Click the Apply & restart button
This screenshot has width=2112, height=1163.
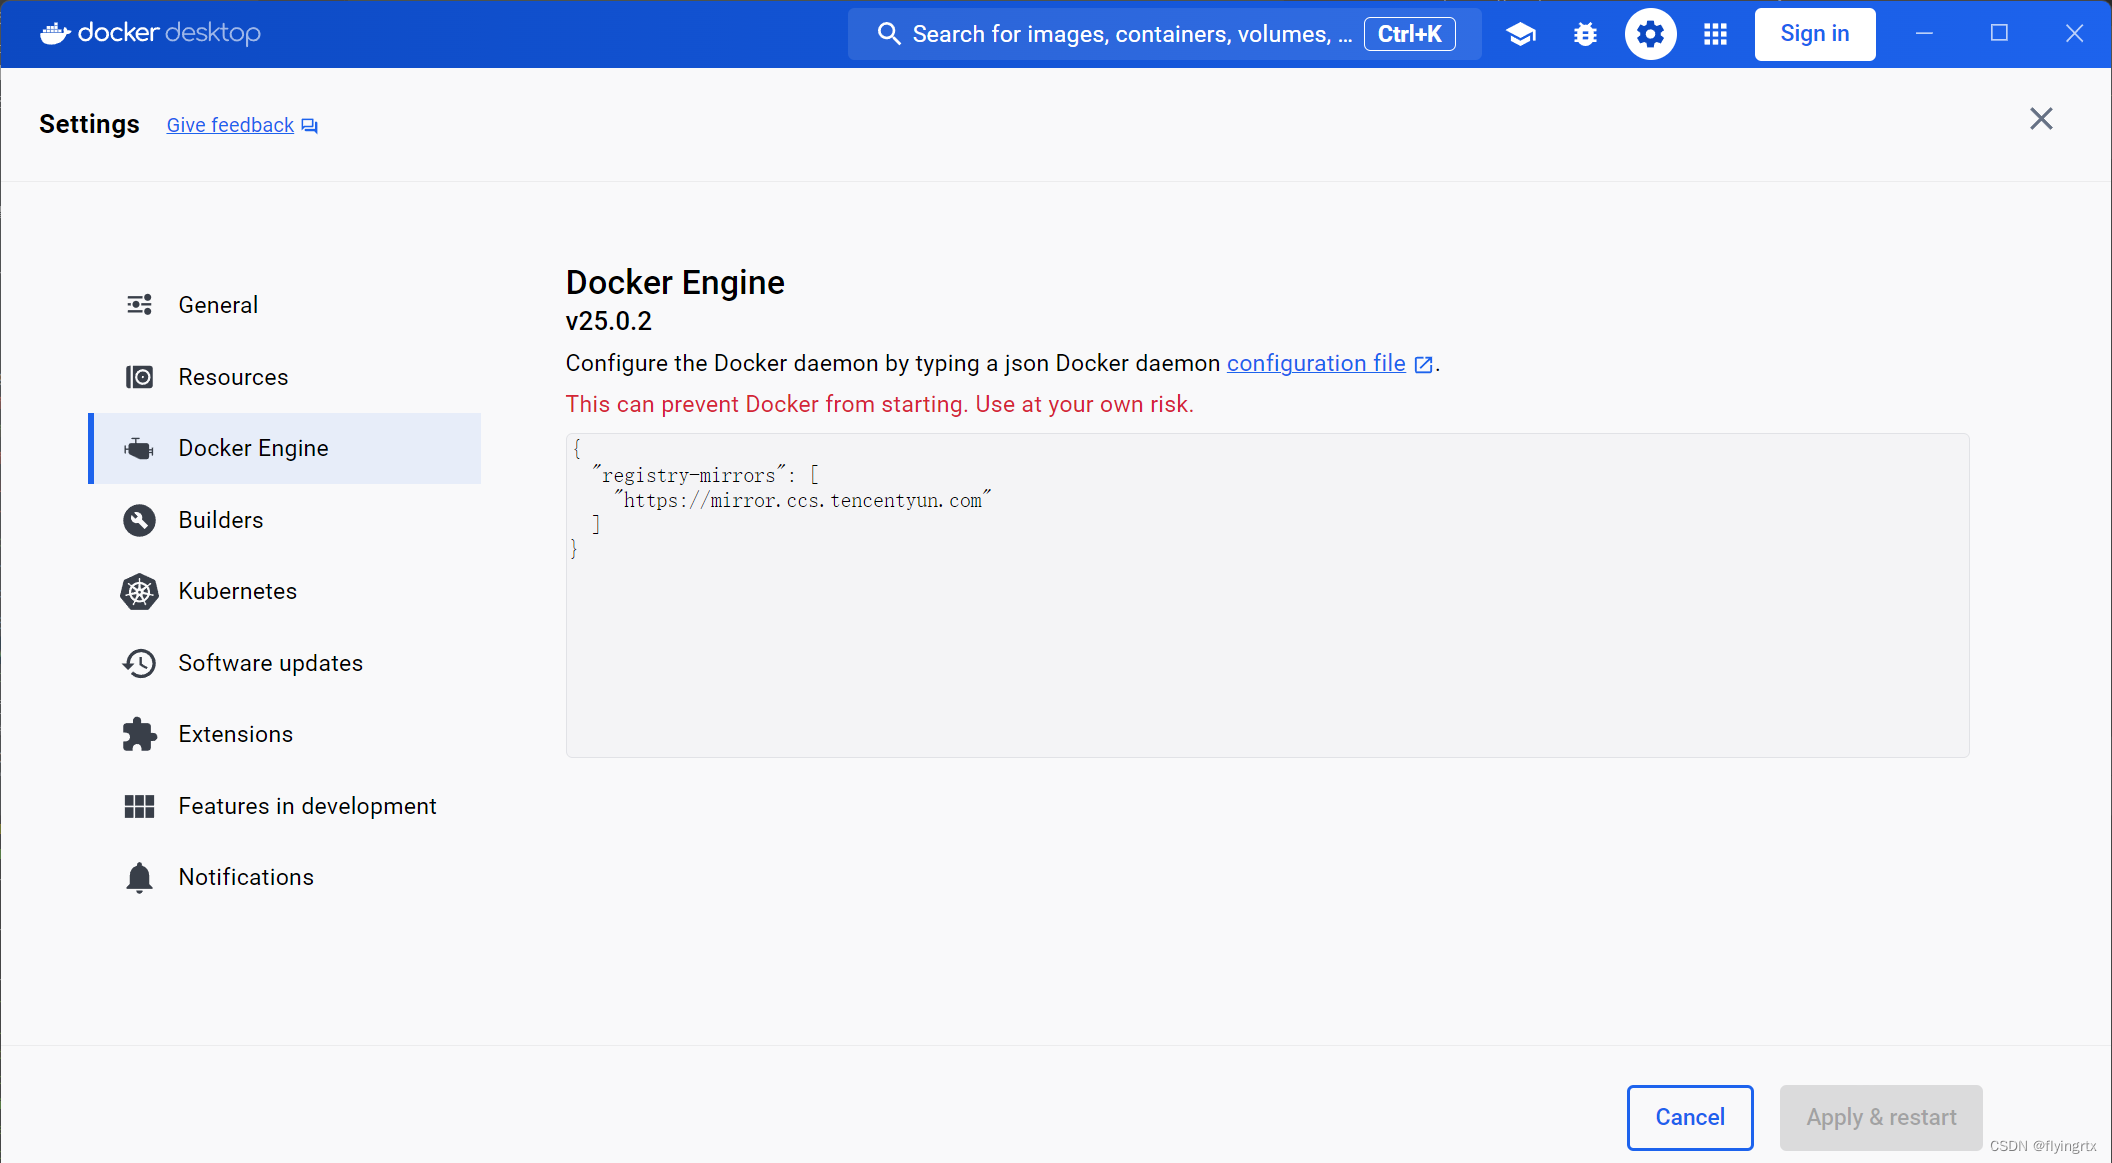[x=1880, y=1117]
